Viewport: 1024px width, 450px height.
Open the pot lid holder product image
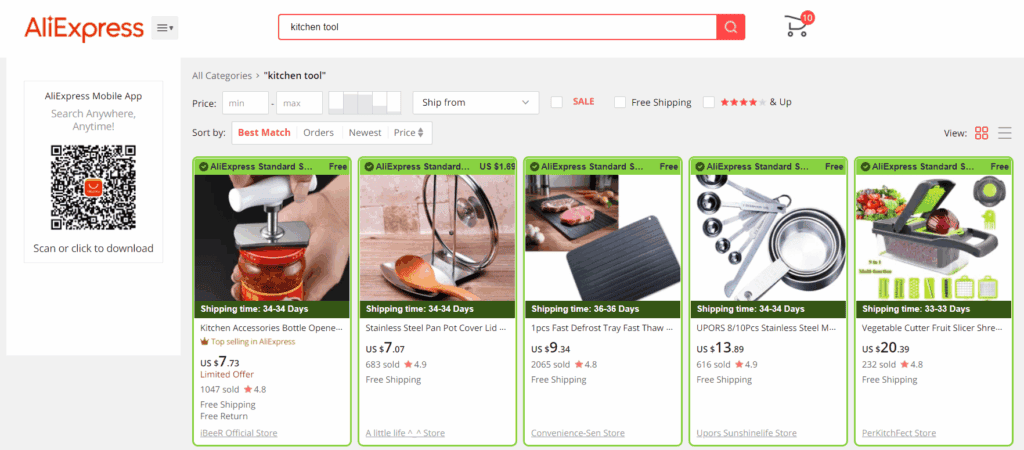pos(438,238)
